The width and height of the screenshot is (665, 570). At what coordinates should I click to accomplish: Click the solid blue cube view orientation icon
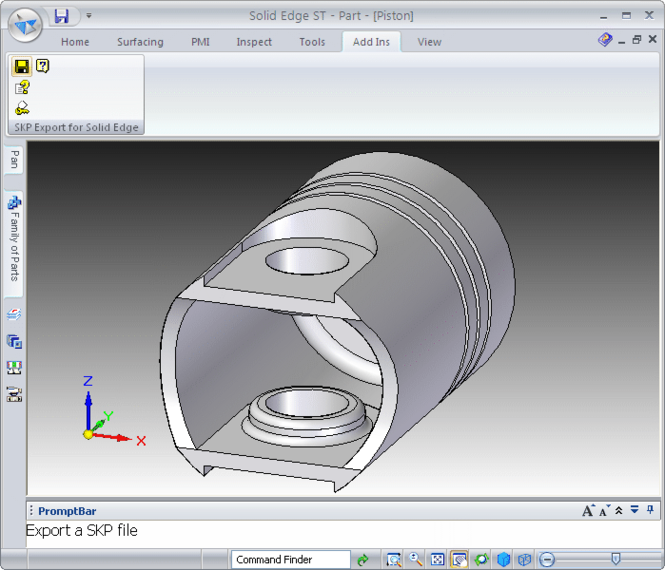[503, 560]
